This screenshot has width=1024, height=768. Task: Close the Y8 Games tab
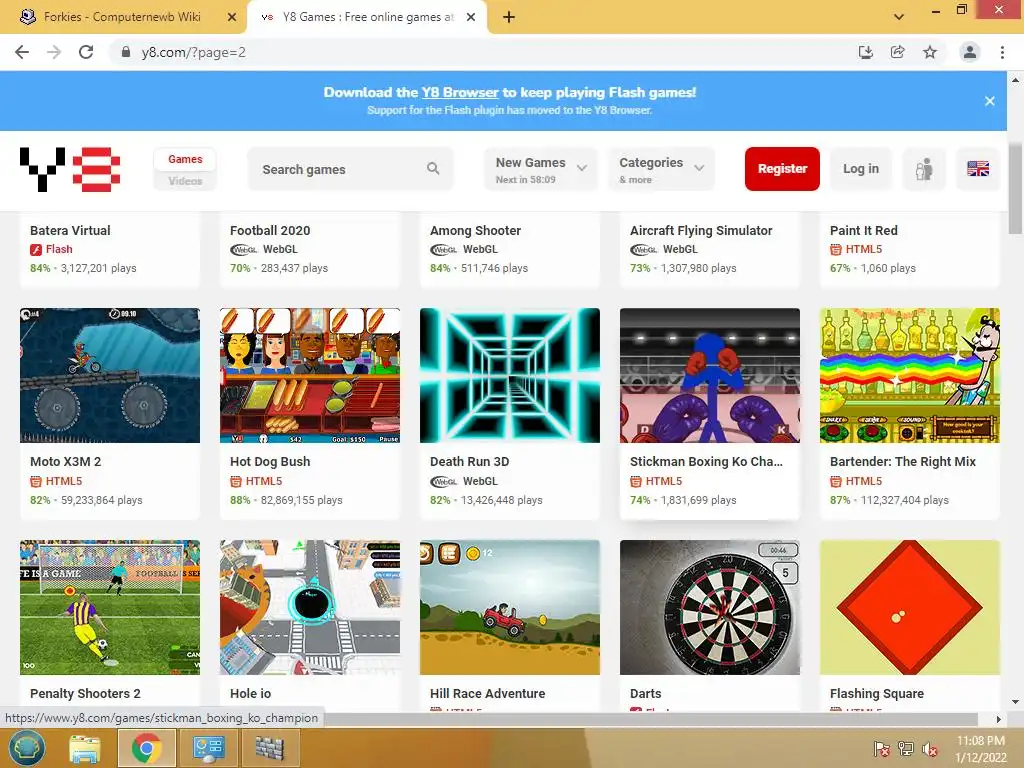click(x=471, y=17)
